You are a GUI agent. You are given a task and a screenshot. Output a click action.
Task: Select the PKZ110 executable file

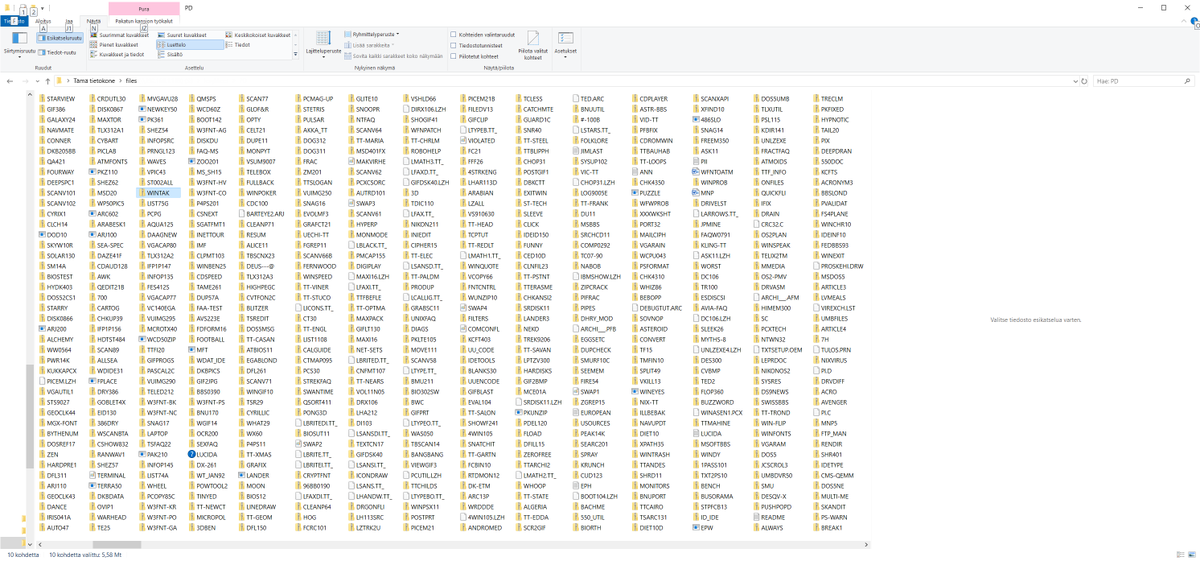pos(101,171)
